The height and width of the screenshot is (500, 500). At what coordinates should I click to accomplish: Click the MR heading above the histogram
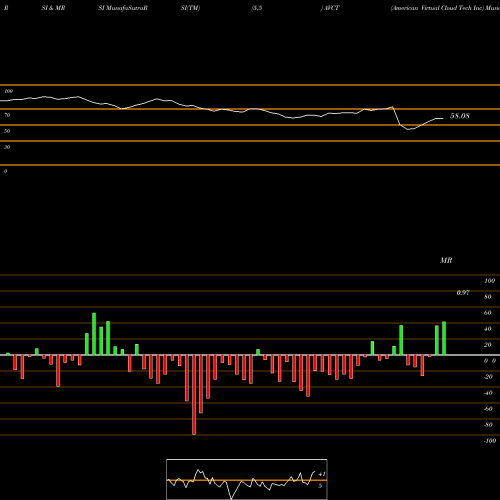446,260
